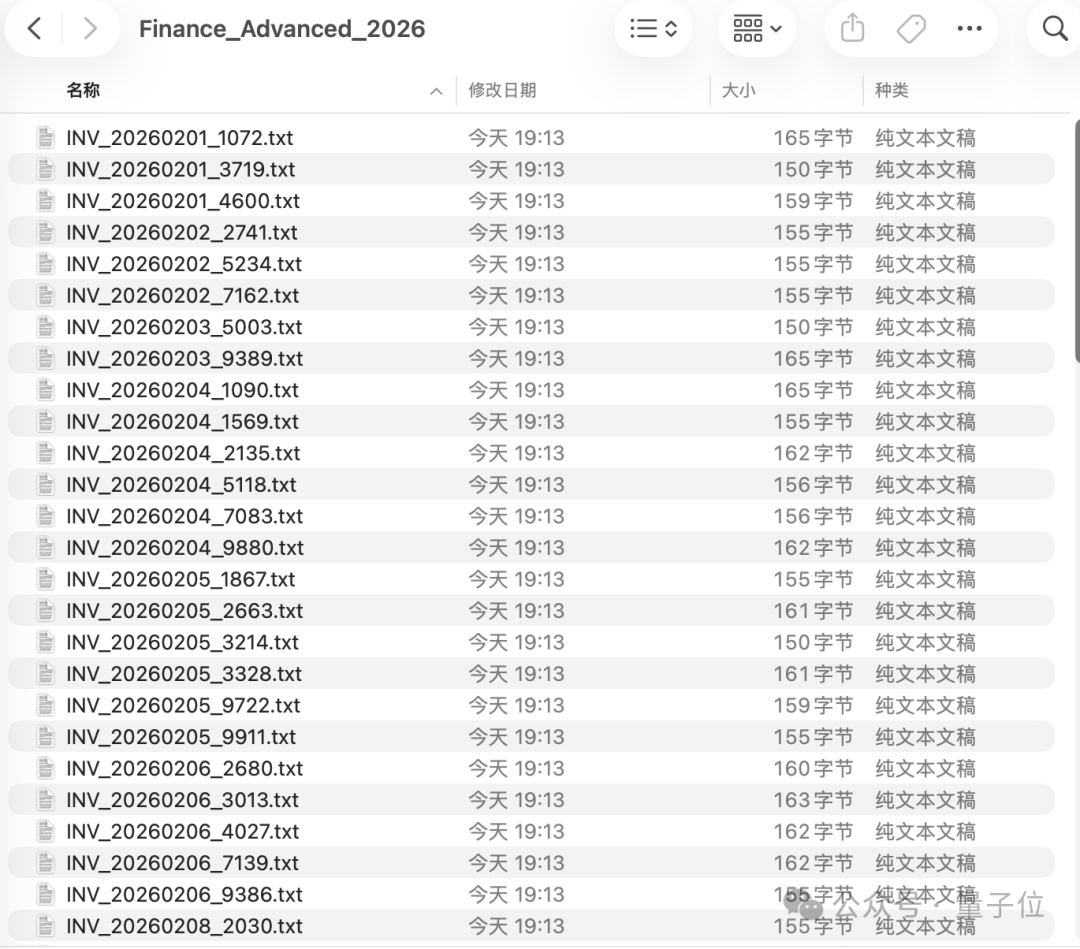Viewport: 1080px width, 949px height.
Task: Select file INV_20260201_3719.txt
Action: tap(531, 169)
